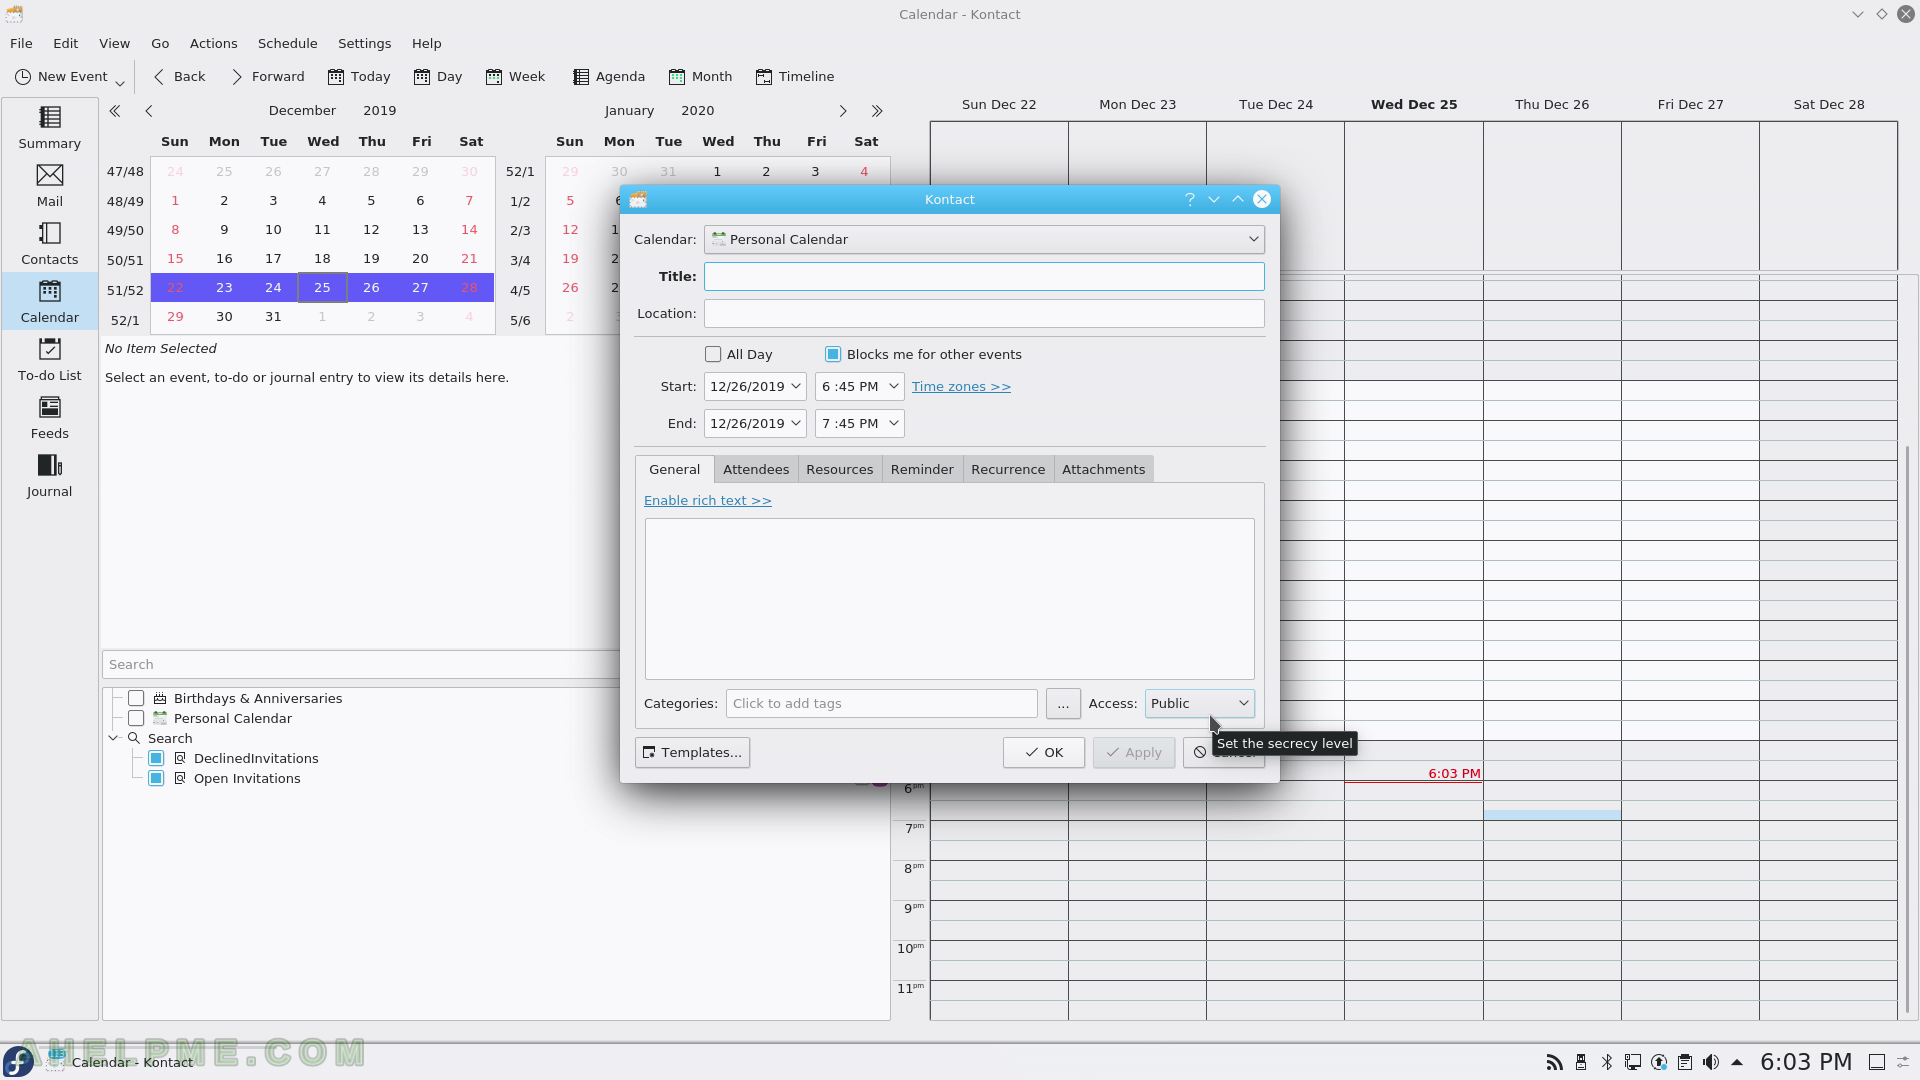Open the Contacts component in sidebar
The image size is (1920, 1080).
pyautogui.click(x=49, y=243)
